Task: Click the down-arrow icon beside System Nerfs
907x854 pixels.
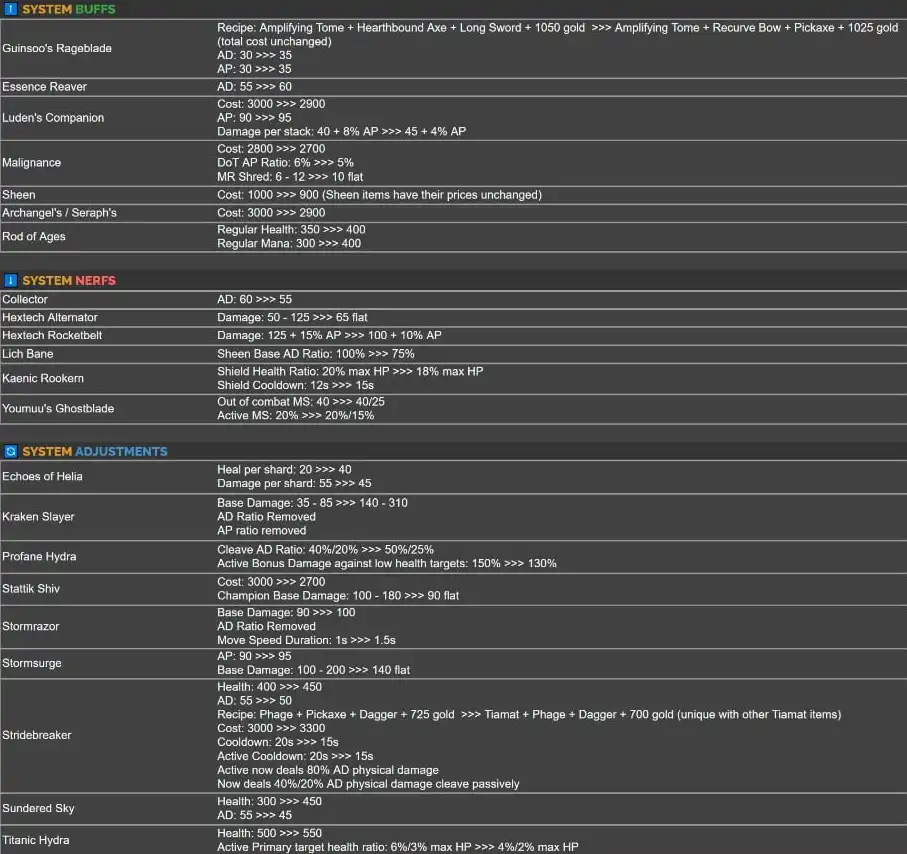Action: coord(10,281)
